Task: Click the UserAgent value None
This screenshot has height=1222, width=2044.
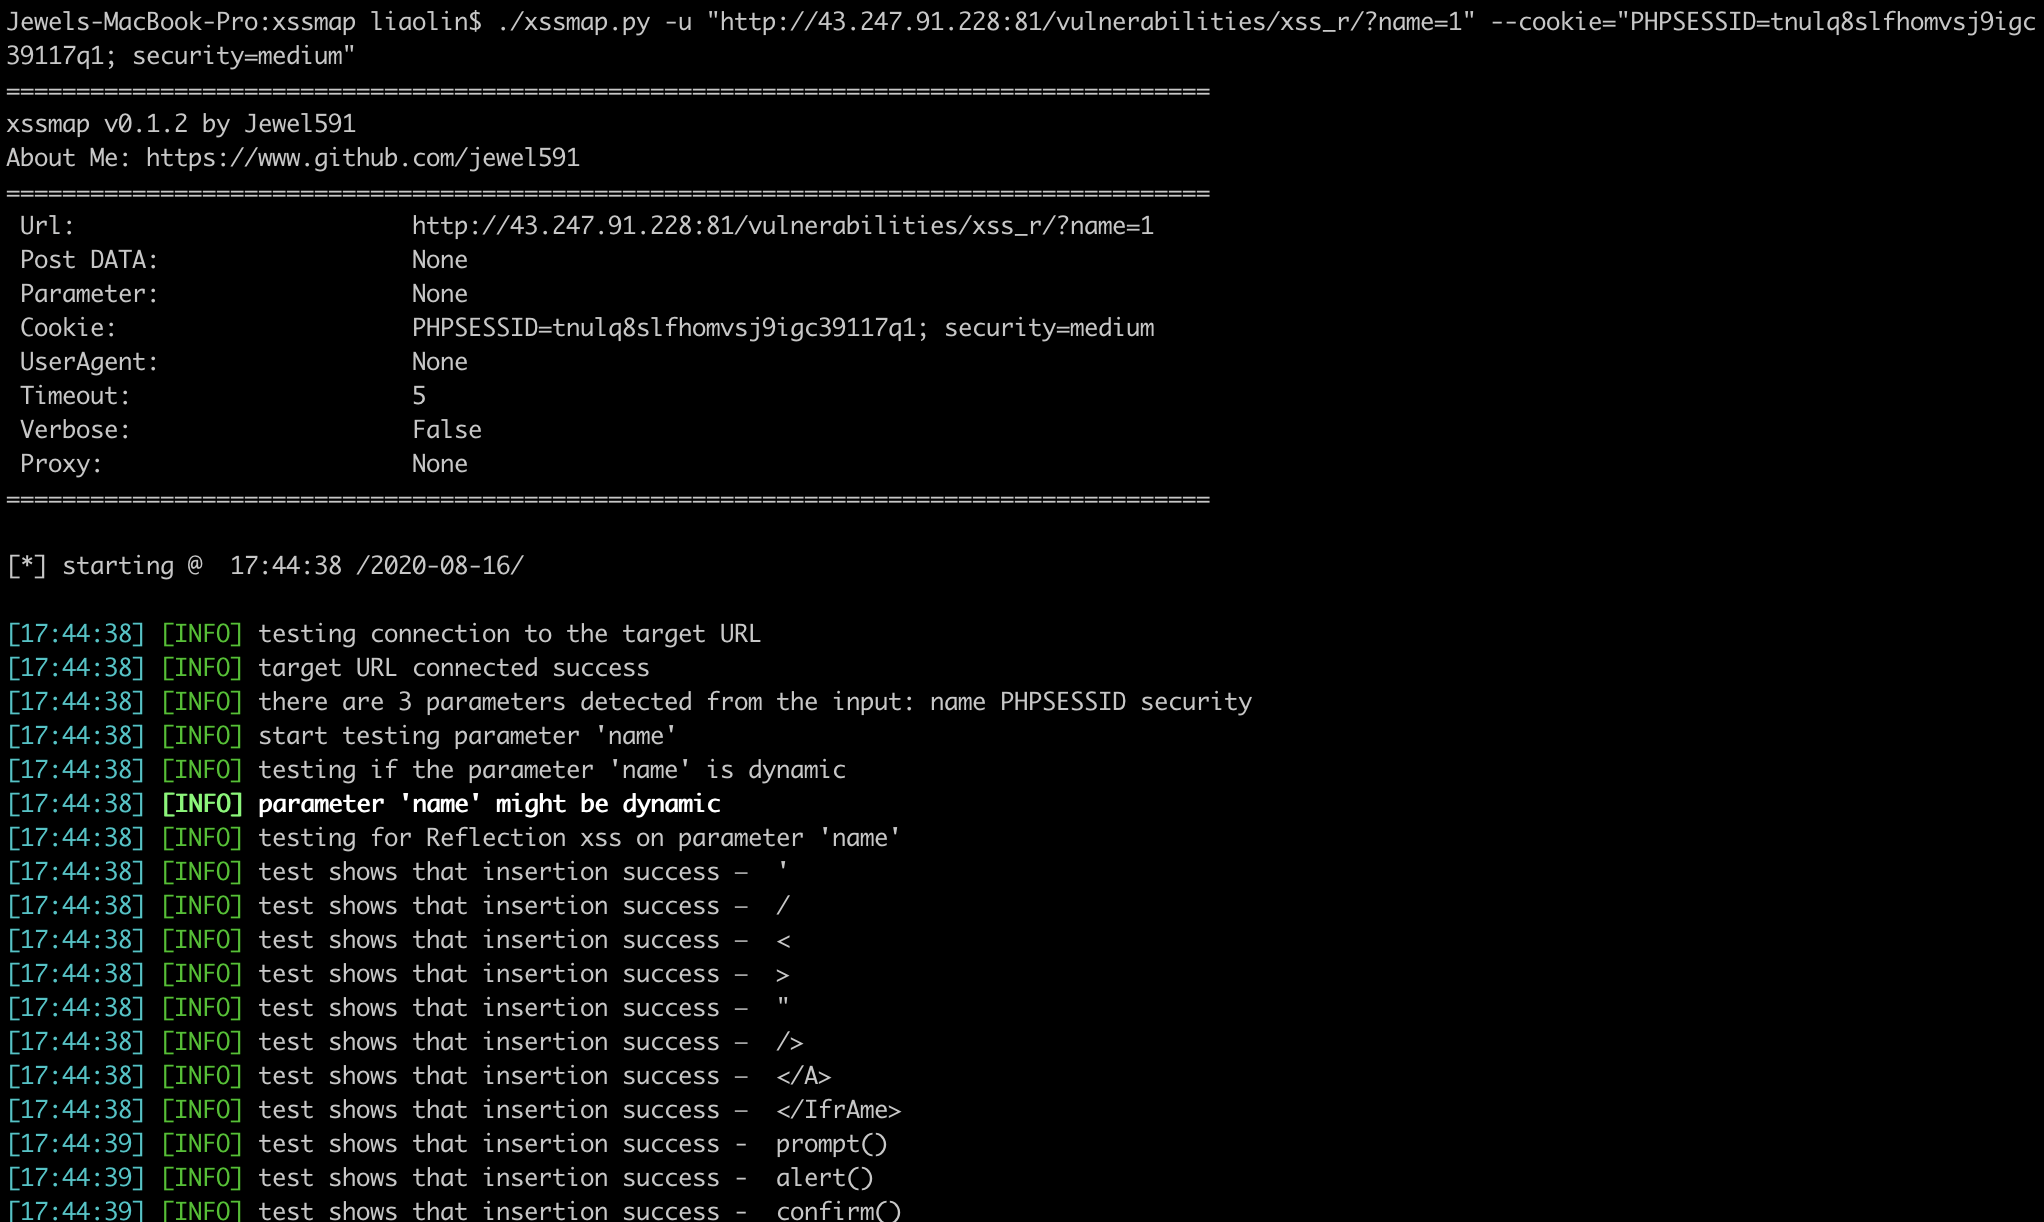Action: (440, 362)
